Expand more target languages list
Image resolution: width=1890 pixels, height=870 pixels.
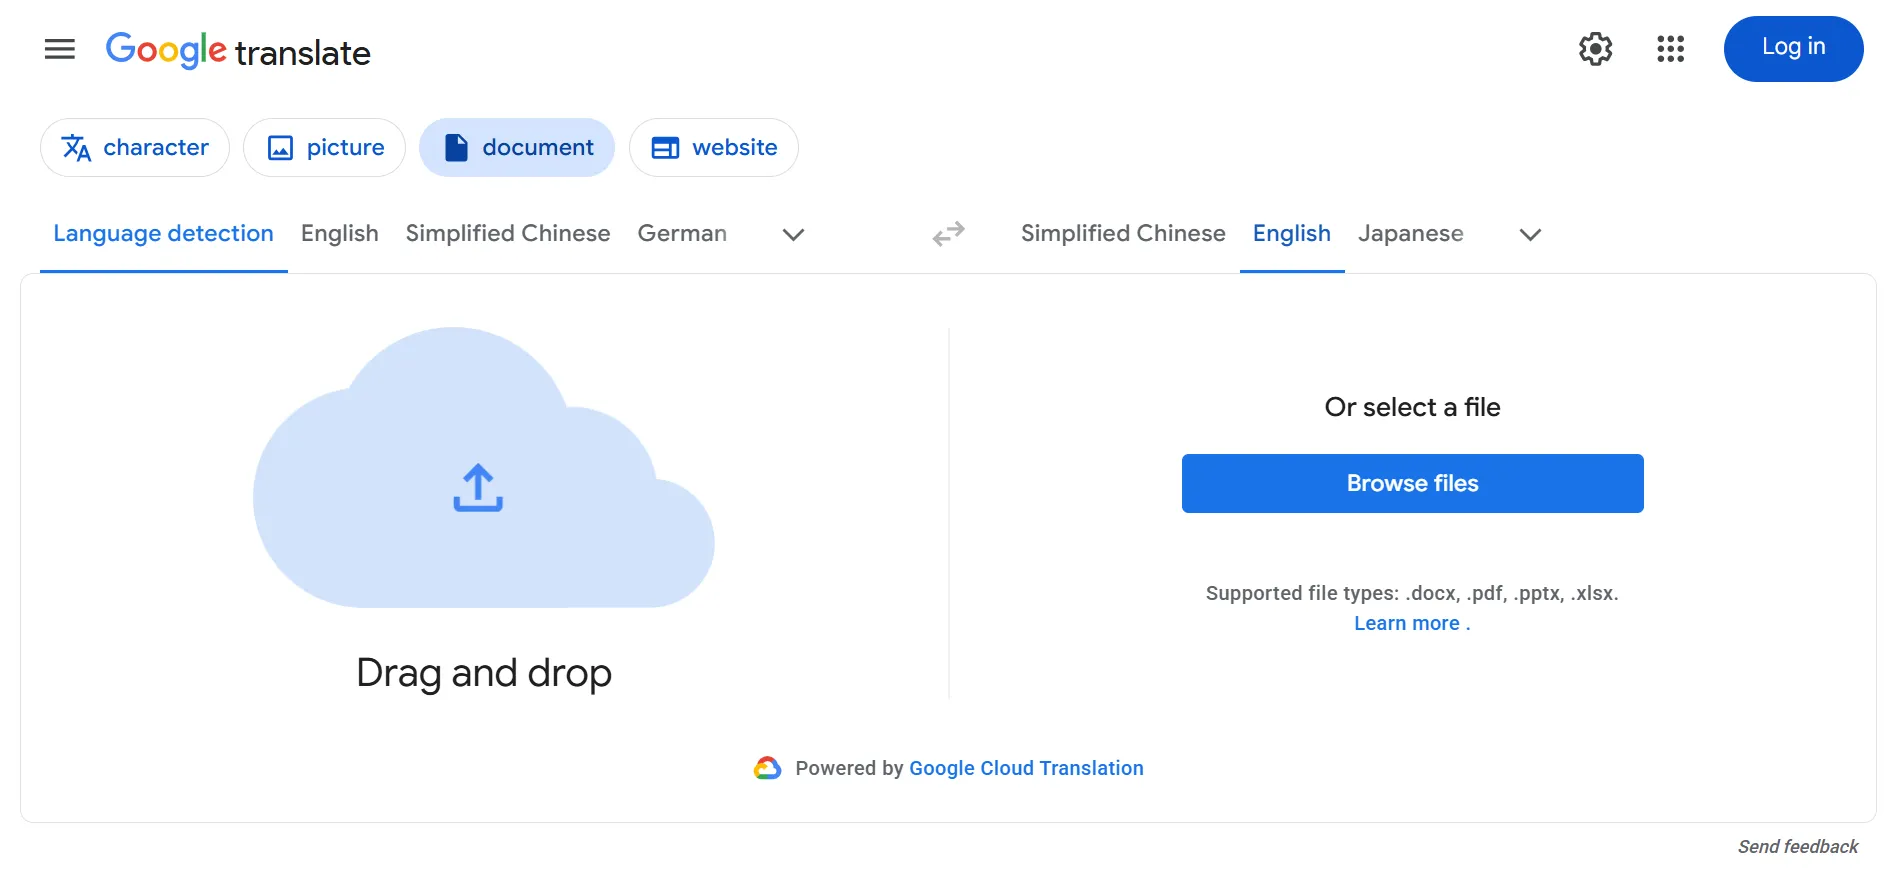pos(1530,235)
